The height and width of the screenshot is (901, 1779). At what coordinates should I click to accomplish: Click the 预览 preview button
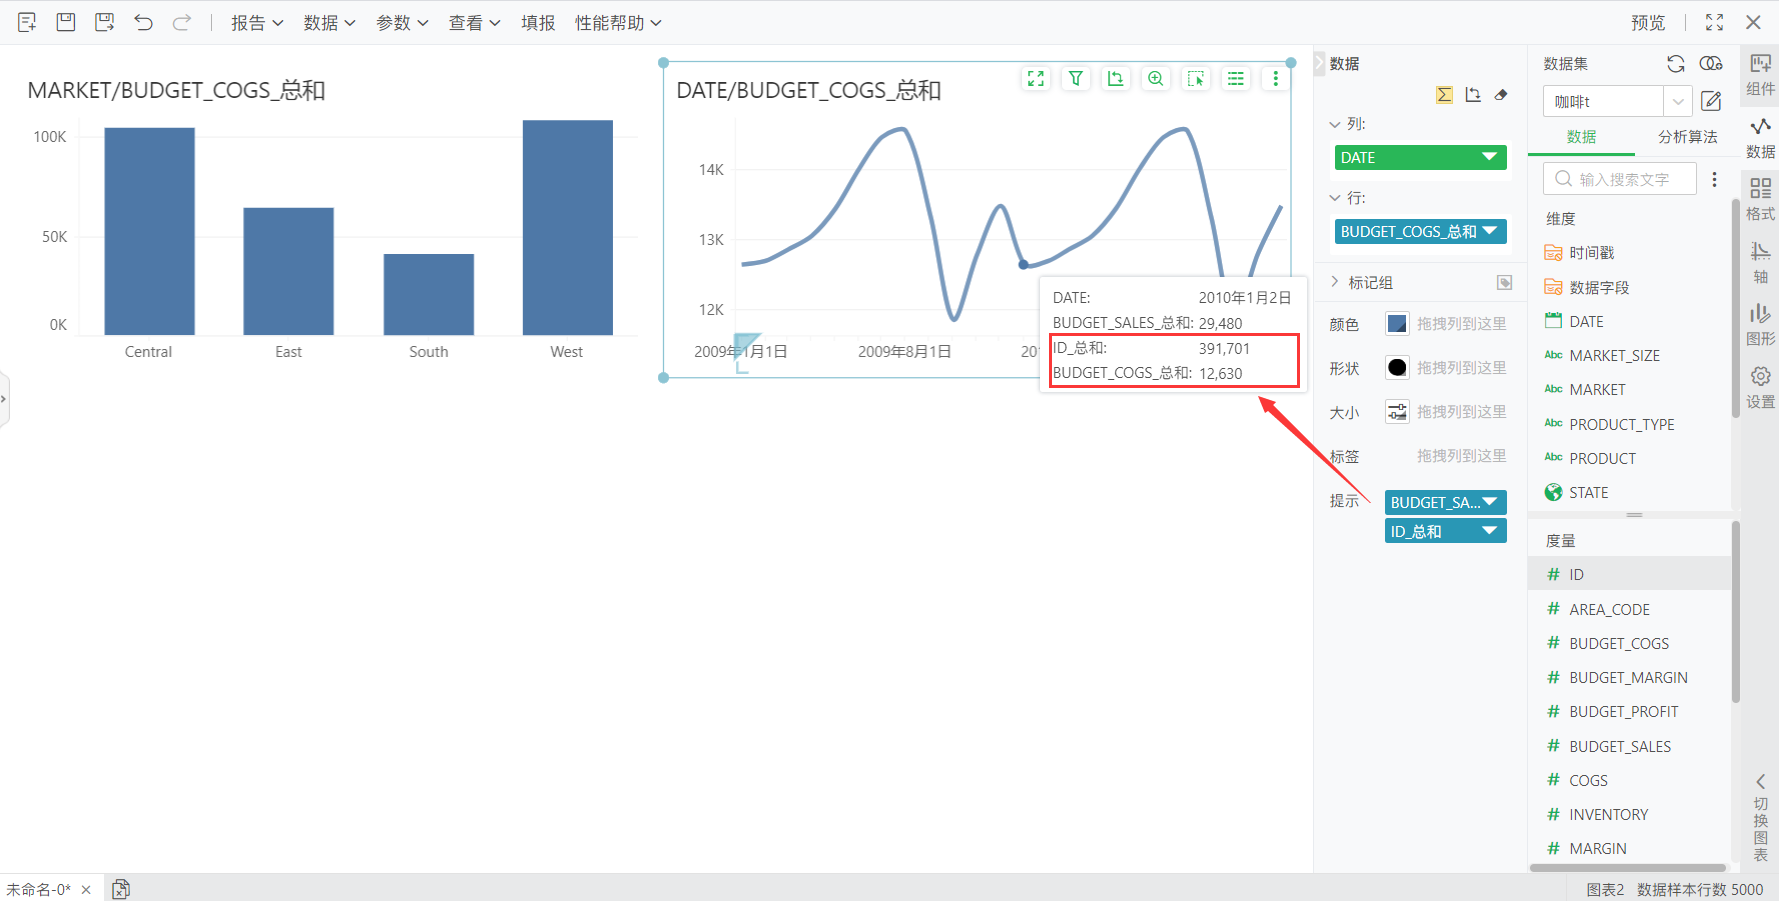[x=1648, y=23]
